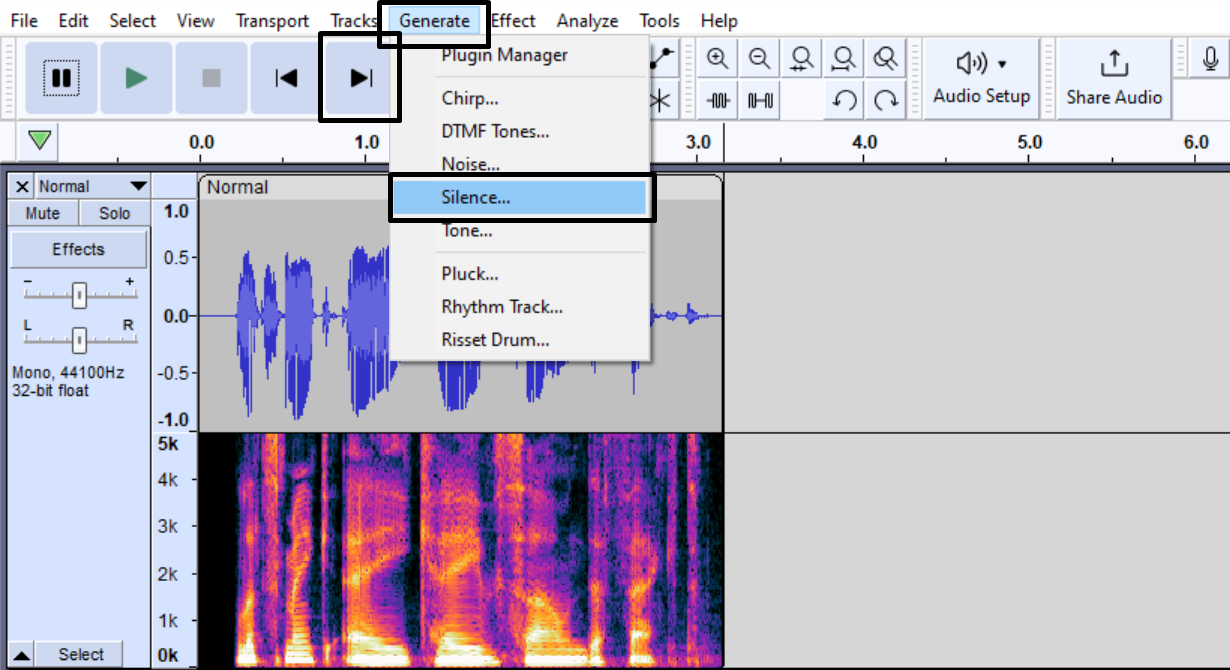This screenshot has width=1230, height=670.
Task: Silence the selected audio
Action: coord(759,99)
